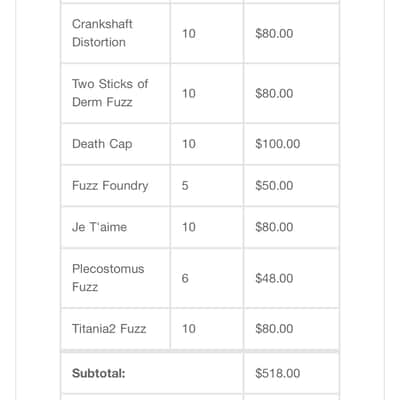Select the Fuzz Foundry item name
Image resolution: width=400 pixels, height=400 pixels.
[110, 186]
